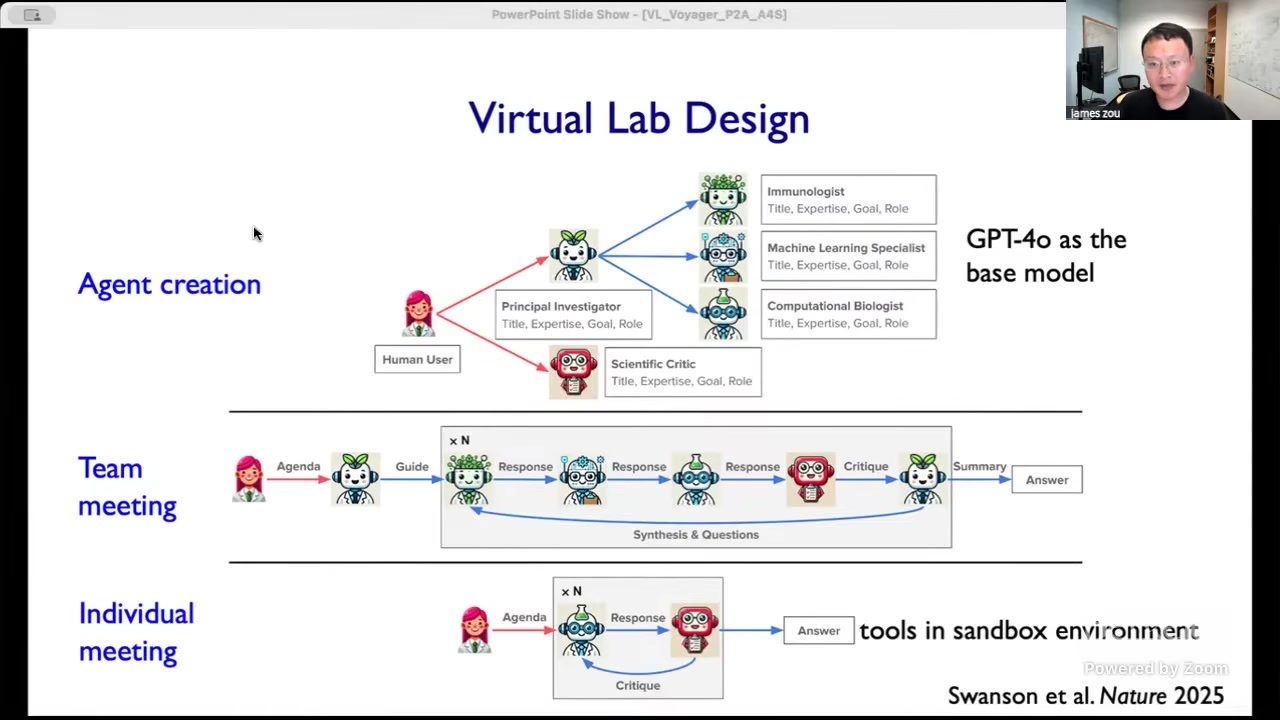The width and height of the screenshot is (1280, 720).
Task: Click the red Critic robot icon in Individual meeting
Action: tap(695, 630)
